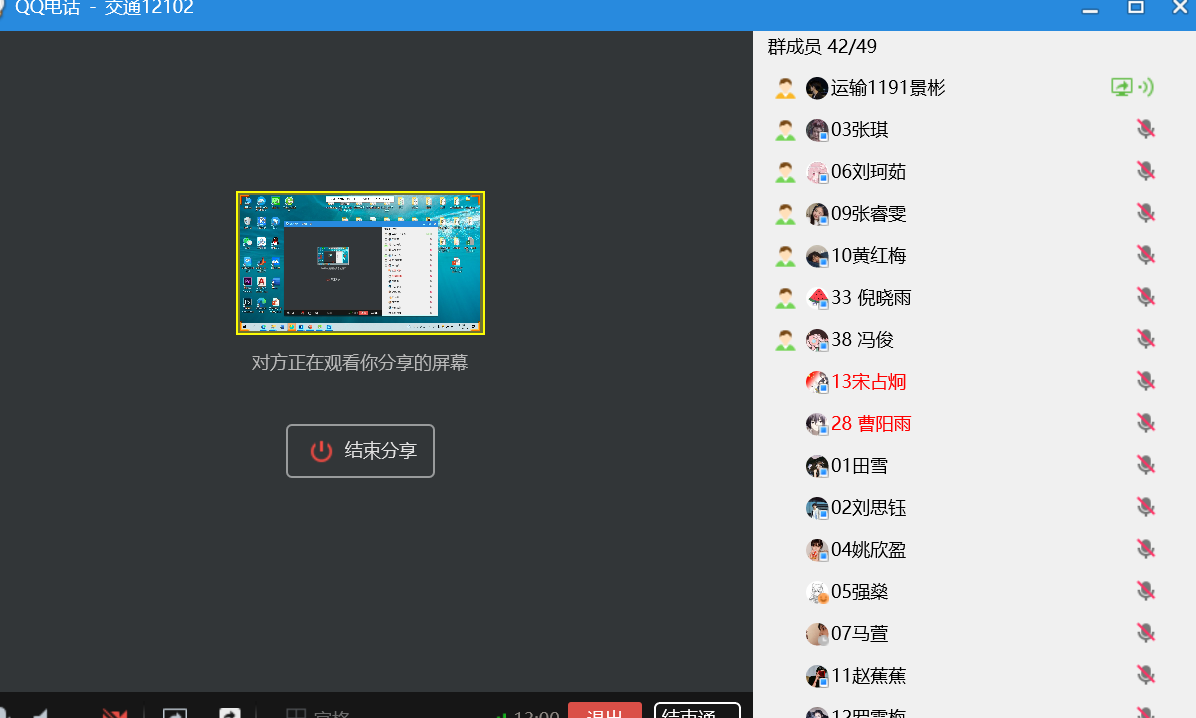Toggle the mic icon for 28 曹阳雨
The image size is (1196, 718).
tap(1146, 424)
